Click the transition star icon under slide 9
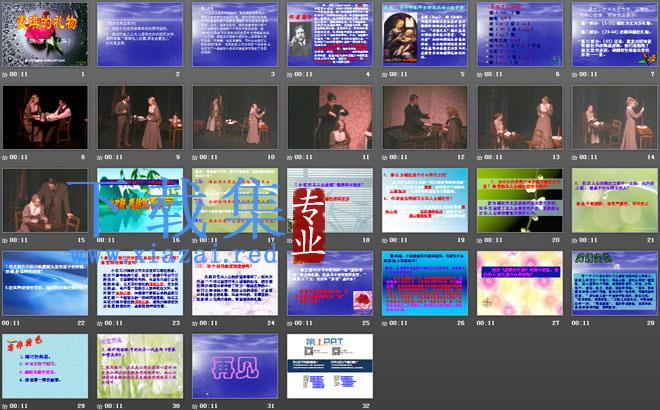Image resolution: width=660 pixels, height=410 pixels. tap(100, 157)
